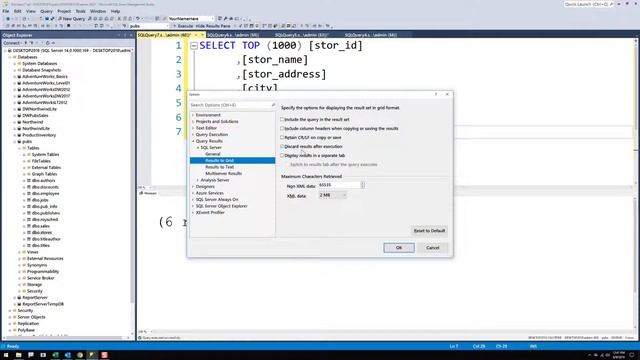Image resolution: width=640 pixels, height=360 pixels.
Task: Tick 'Include the query in the result set'
Action: [x=282, y=120]
